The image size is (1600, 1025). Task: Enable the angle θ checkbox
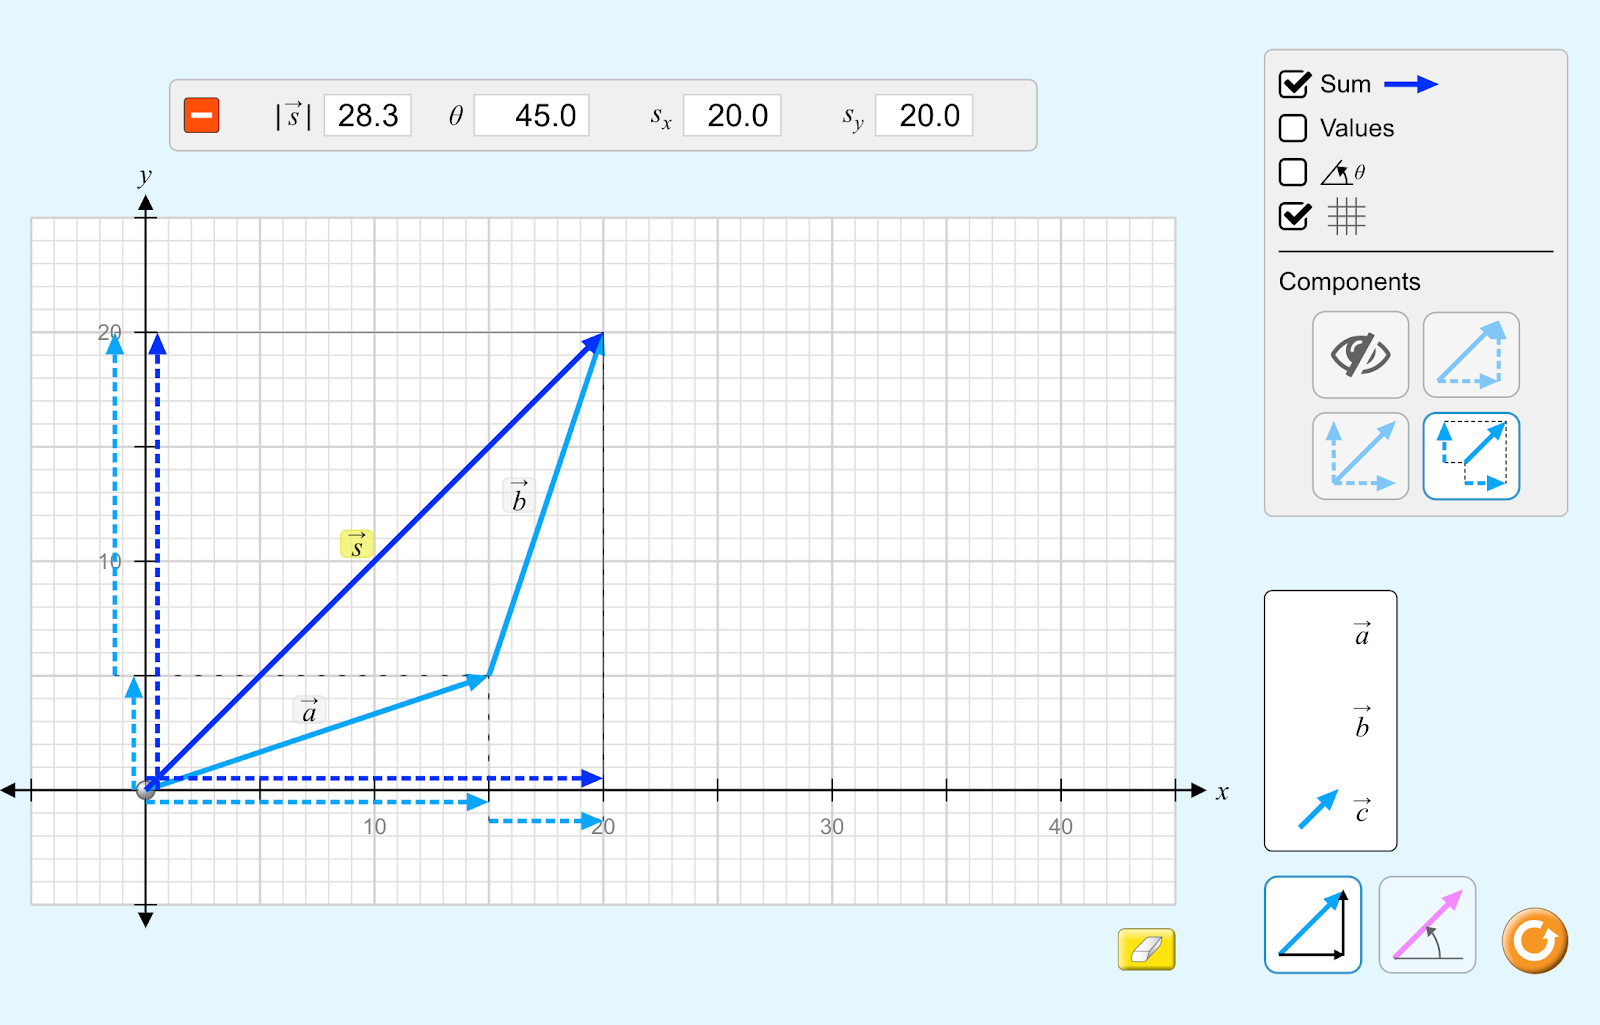(1293, 172)
